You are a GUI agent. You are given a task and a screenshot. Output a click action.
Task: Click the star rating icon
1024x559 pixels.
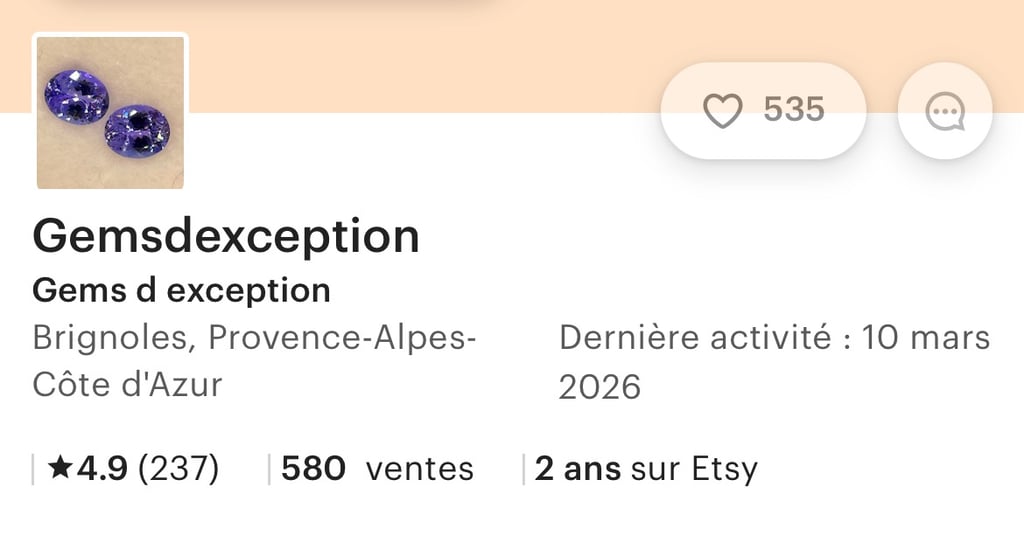(x=60, y=468)
